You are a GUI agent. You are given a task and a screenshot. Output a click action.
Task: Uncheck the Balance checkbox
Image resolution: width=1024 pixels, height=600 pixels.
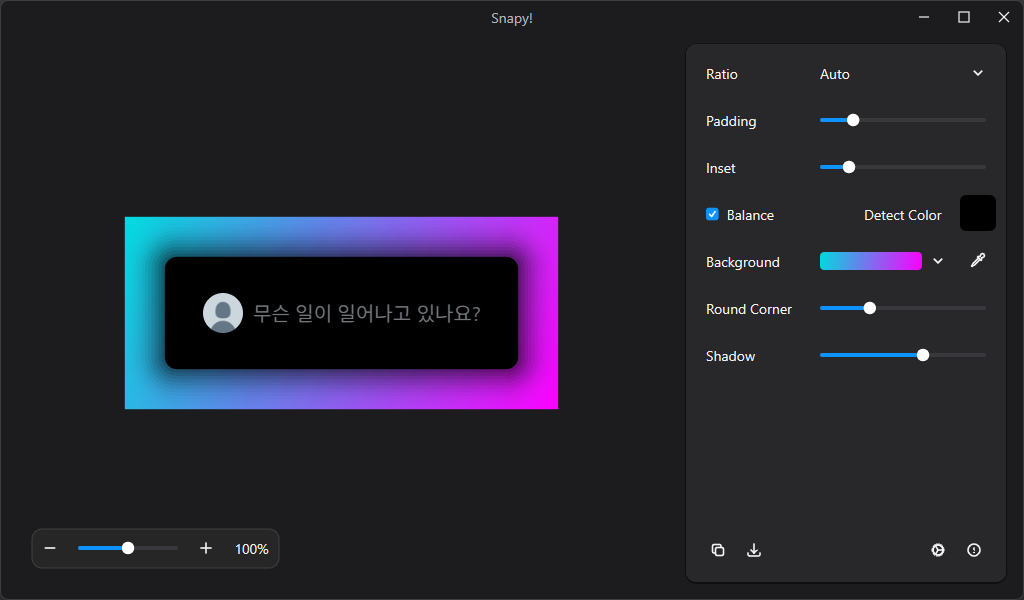coord(713,214)
